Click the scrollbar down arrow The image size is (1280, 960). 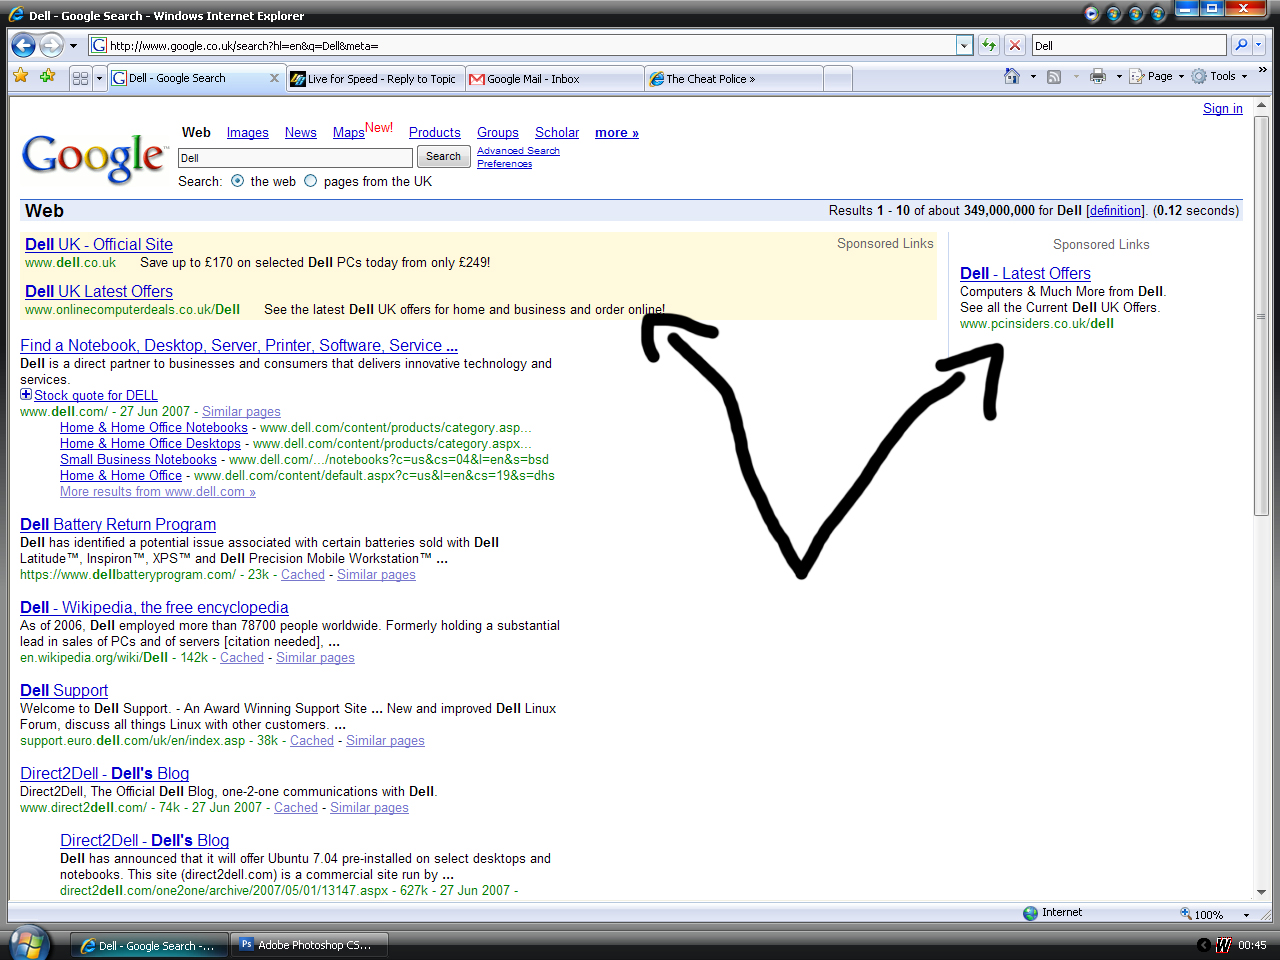1261,891
